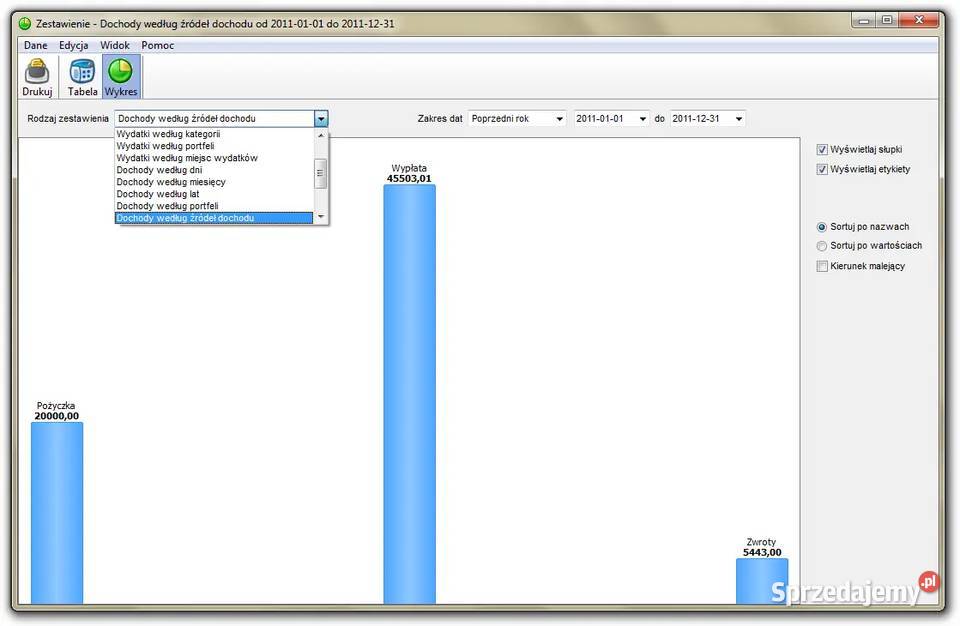Select Sortuj po nazwach radio button
The image size is (960, 626).
pyautogui.click(x=822, y=227)
